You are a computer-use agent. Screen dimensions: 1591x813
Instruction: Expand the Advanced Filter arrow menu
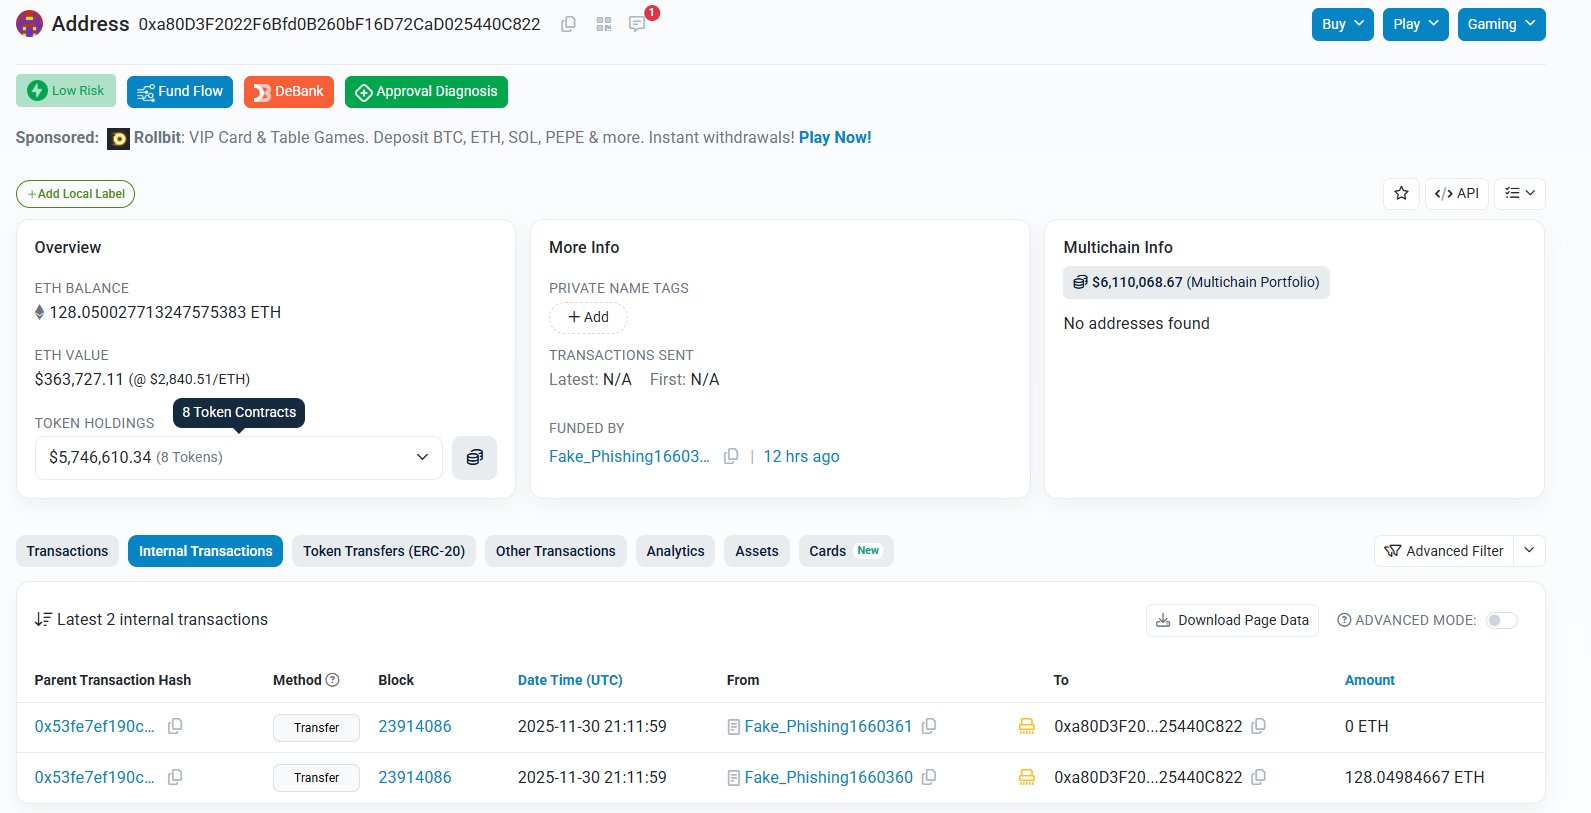(x=1529, y=551)
